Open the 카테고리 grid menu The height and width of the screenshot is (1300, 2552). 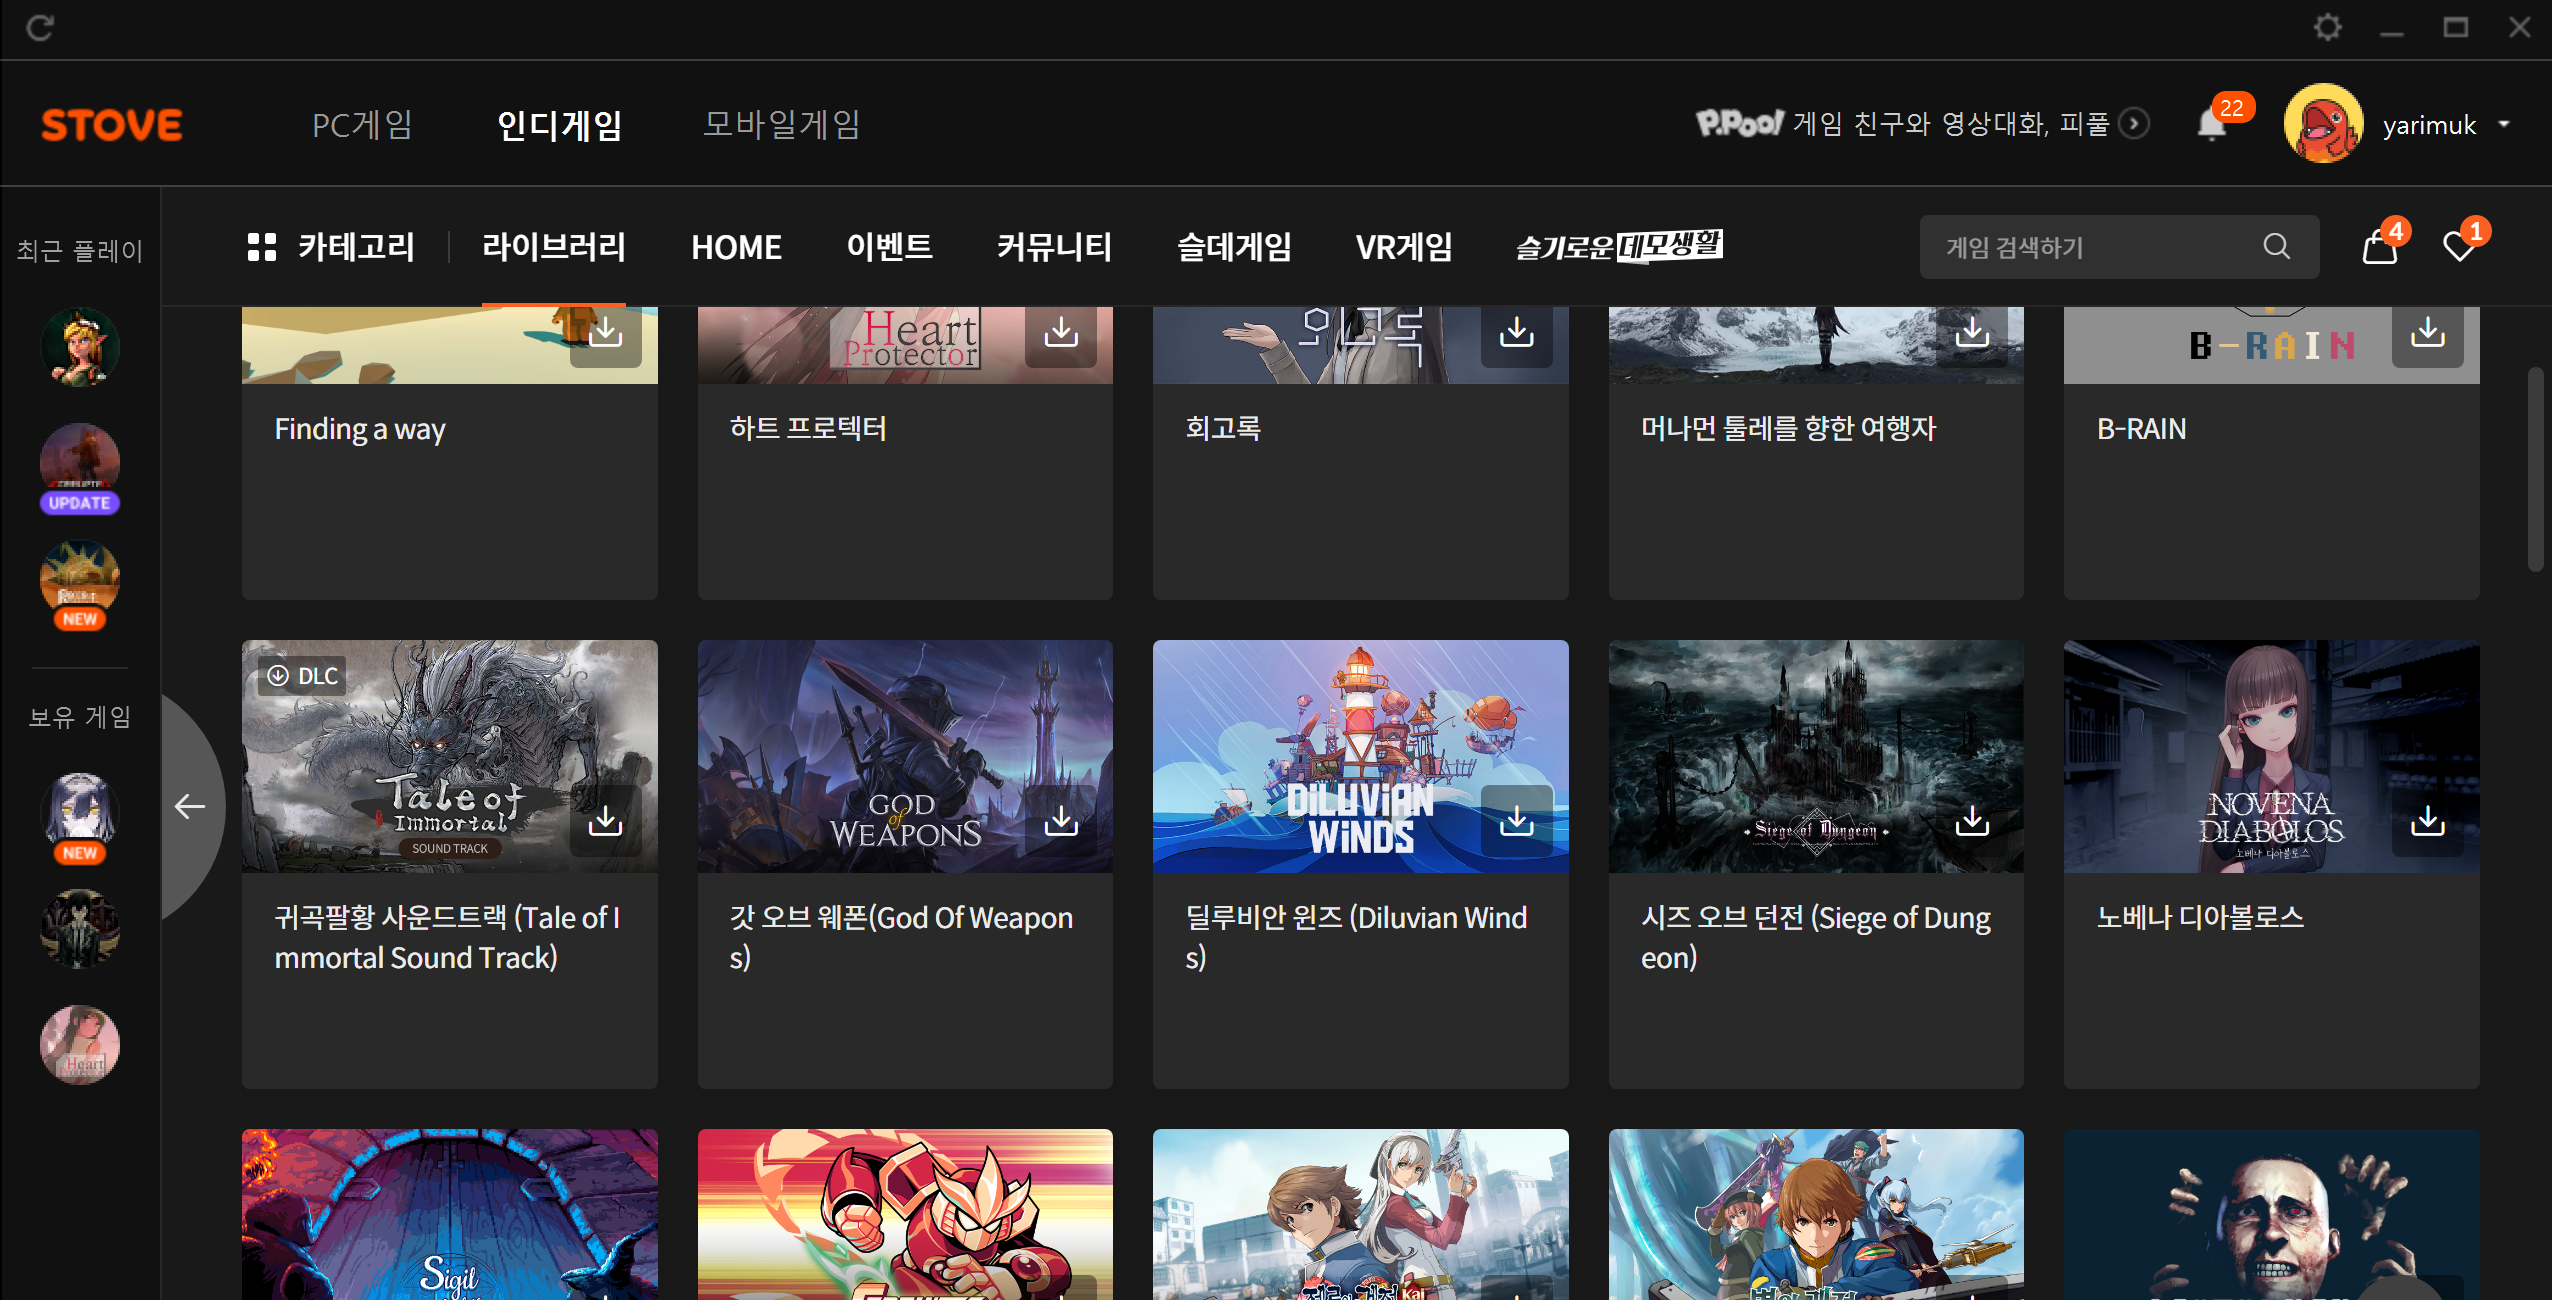(x=331, y=247)
